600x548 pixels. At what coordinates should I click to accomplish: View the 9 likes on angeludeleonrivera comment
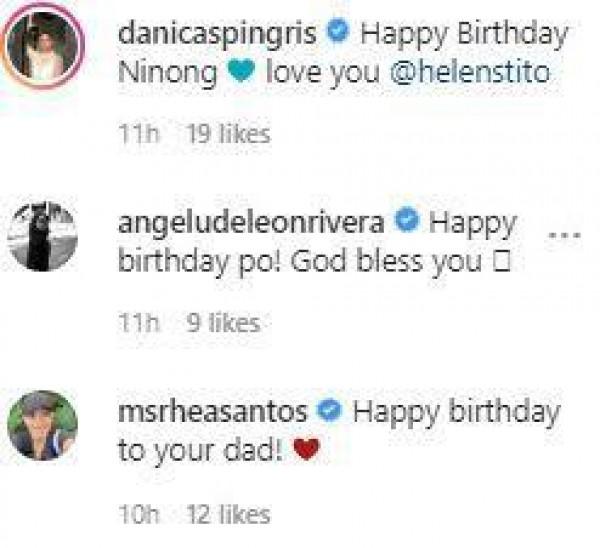(x=223, y=323)
